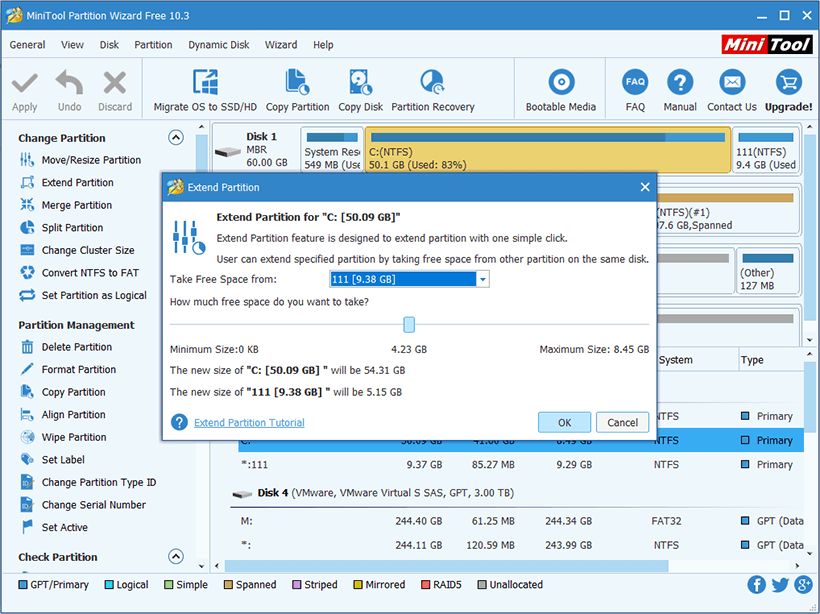Viewport: 820px width, 614px height.
Task: Create Bootable Media
Action: 561,91
